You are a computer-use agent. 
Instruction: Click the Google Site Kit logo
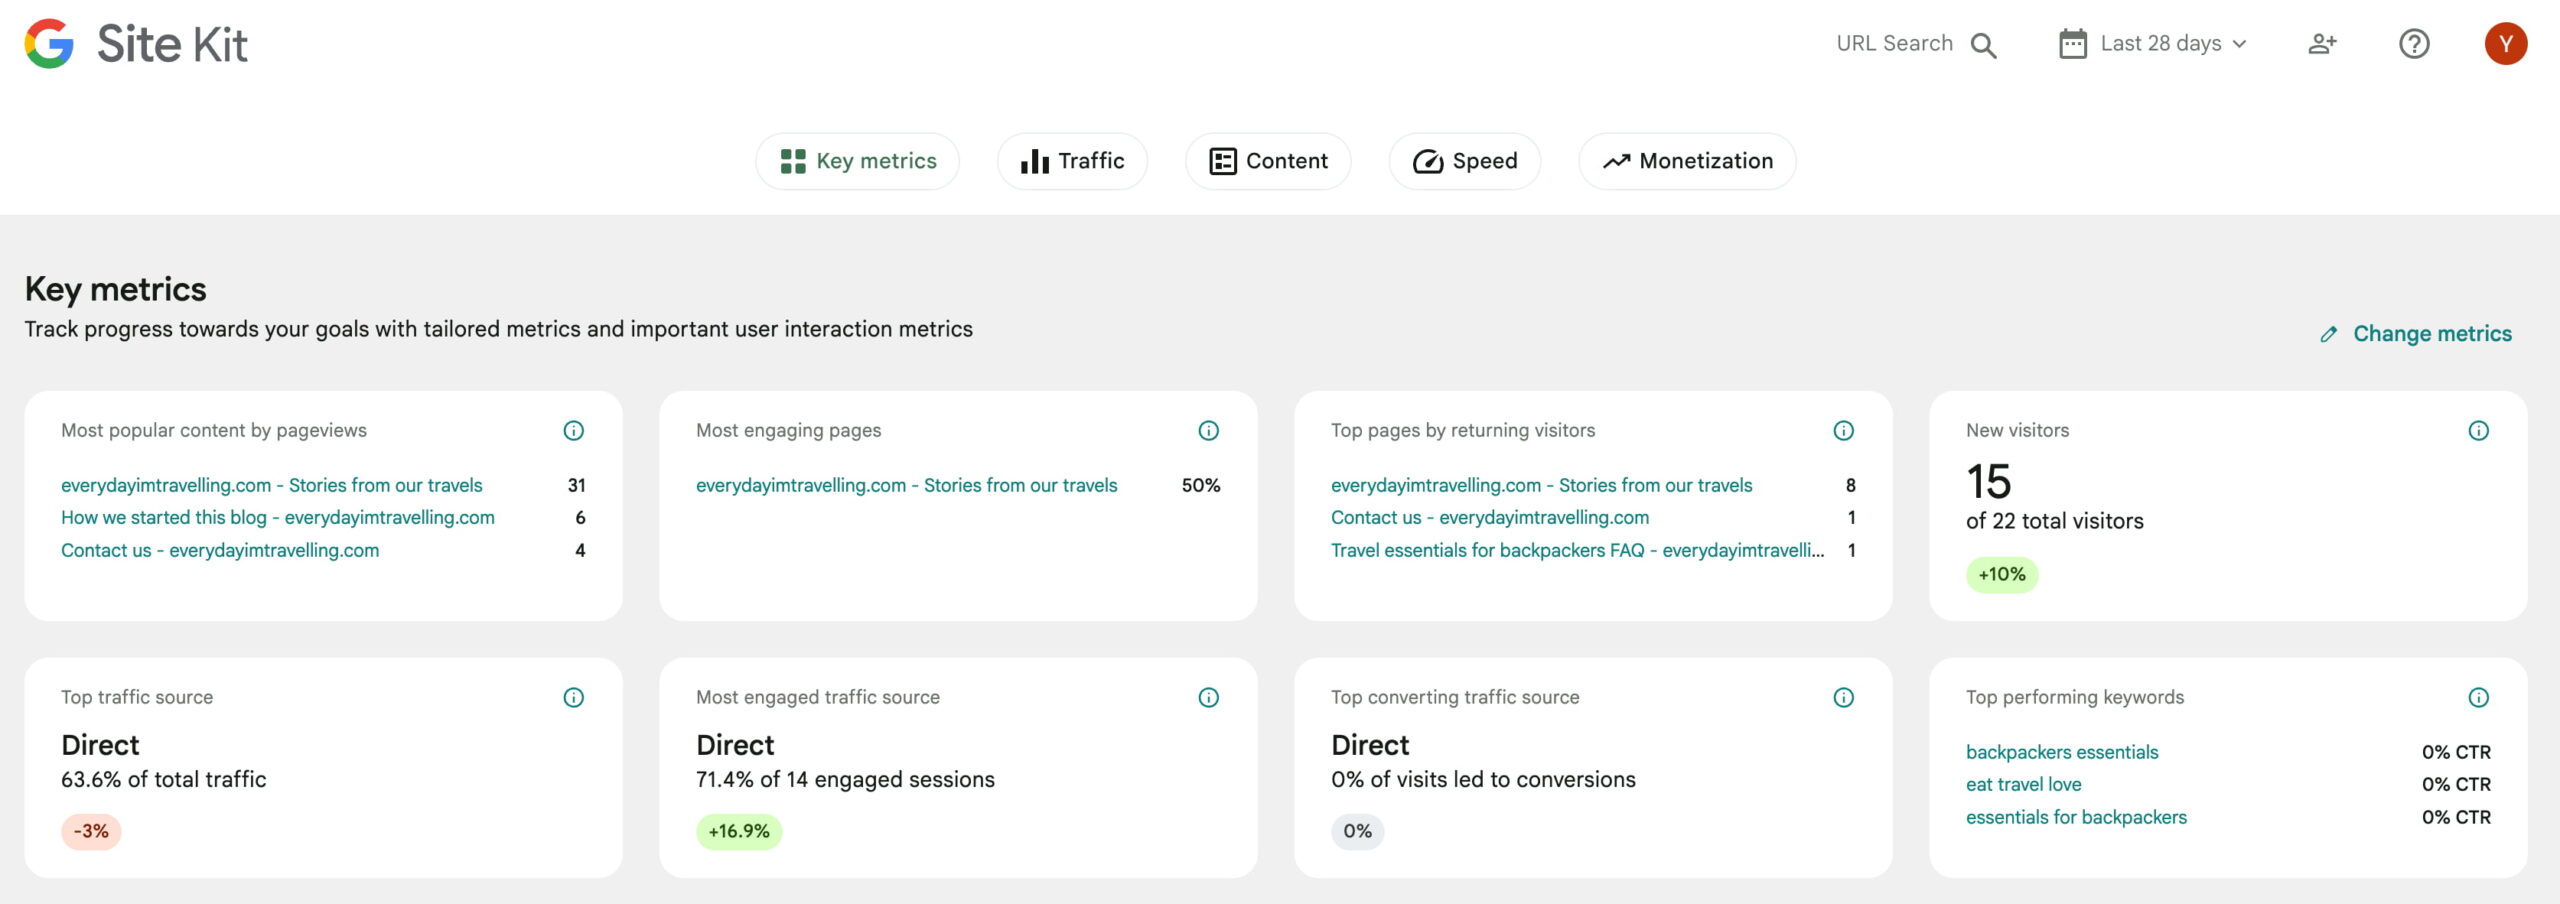(x=136, y=44)
